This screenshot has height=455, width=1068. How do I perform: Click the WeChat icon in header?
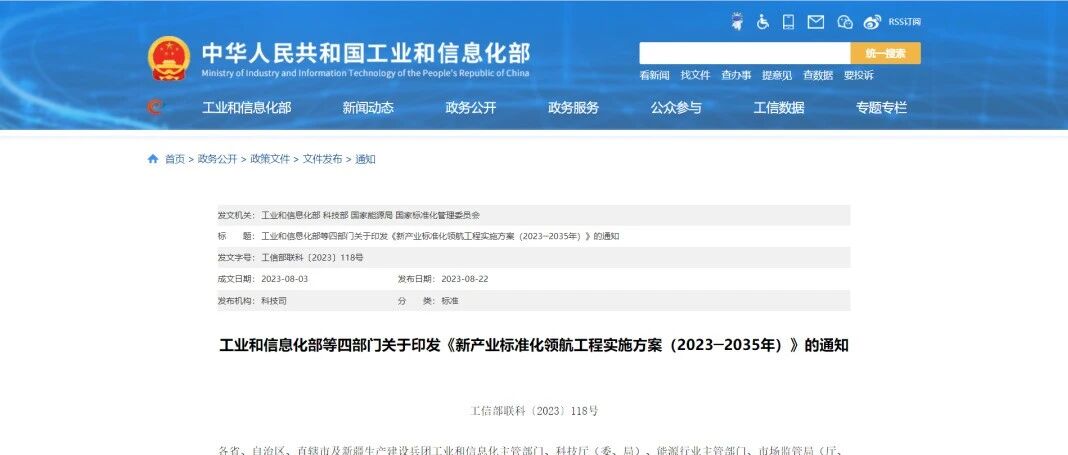point(845,22)
